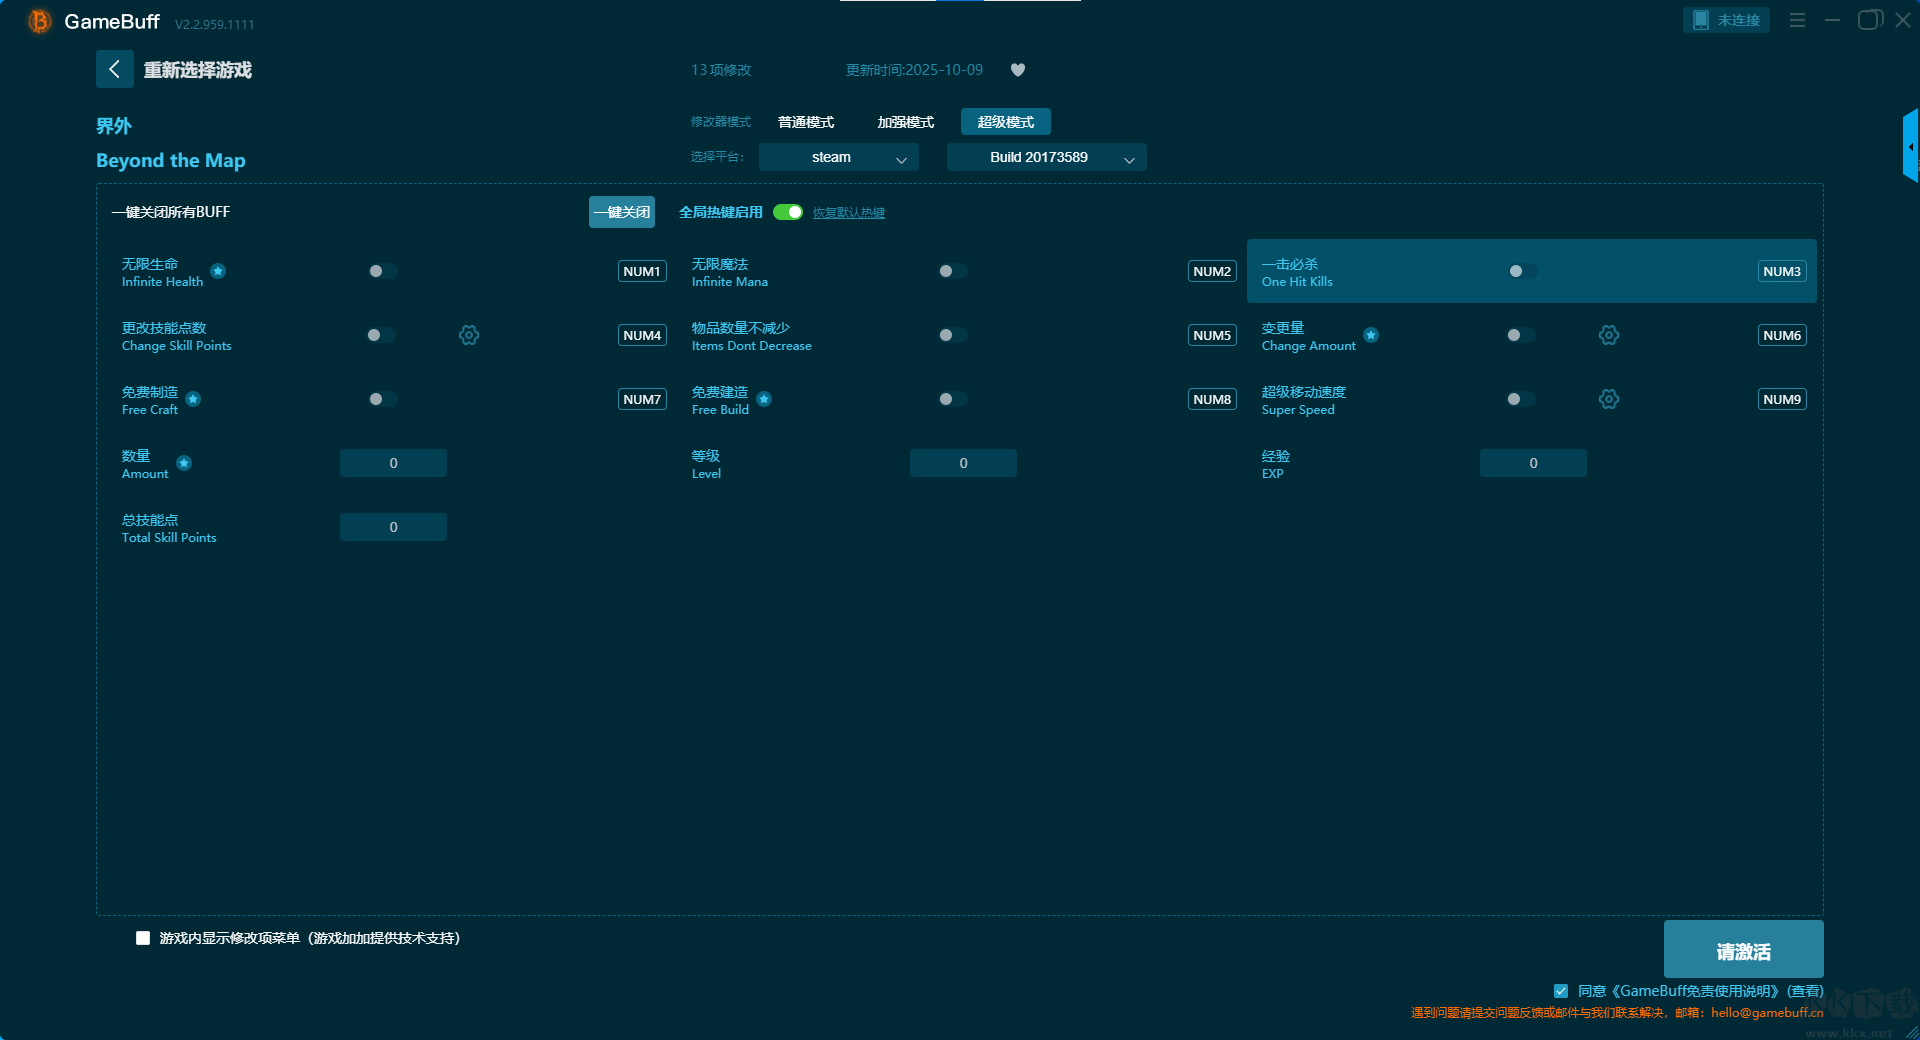Enable the One Hit Kills toggle
Image resolution: width=1920 pixels, height=1040 pixels.
tap(1522, 271)
